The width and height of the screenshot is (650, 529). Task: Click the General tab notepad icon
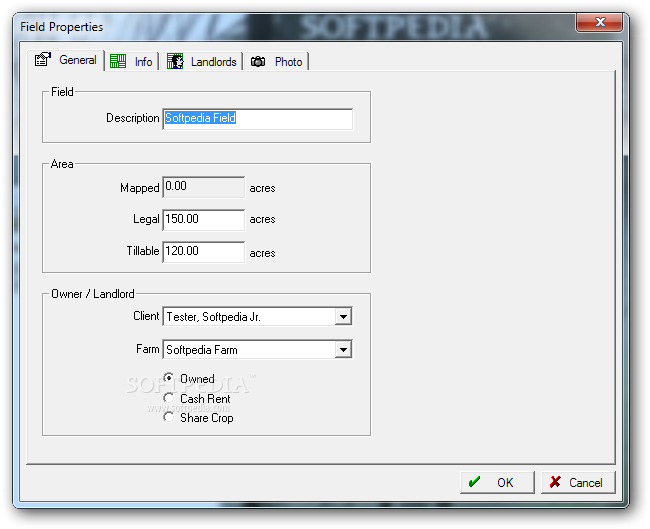[43, 60]
